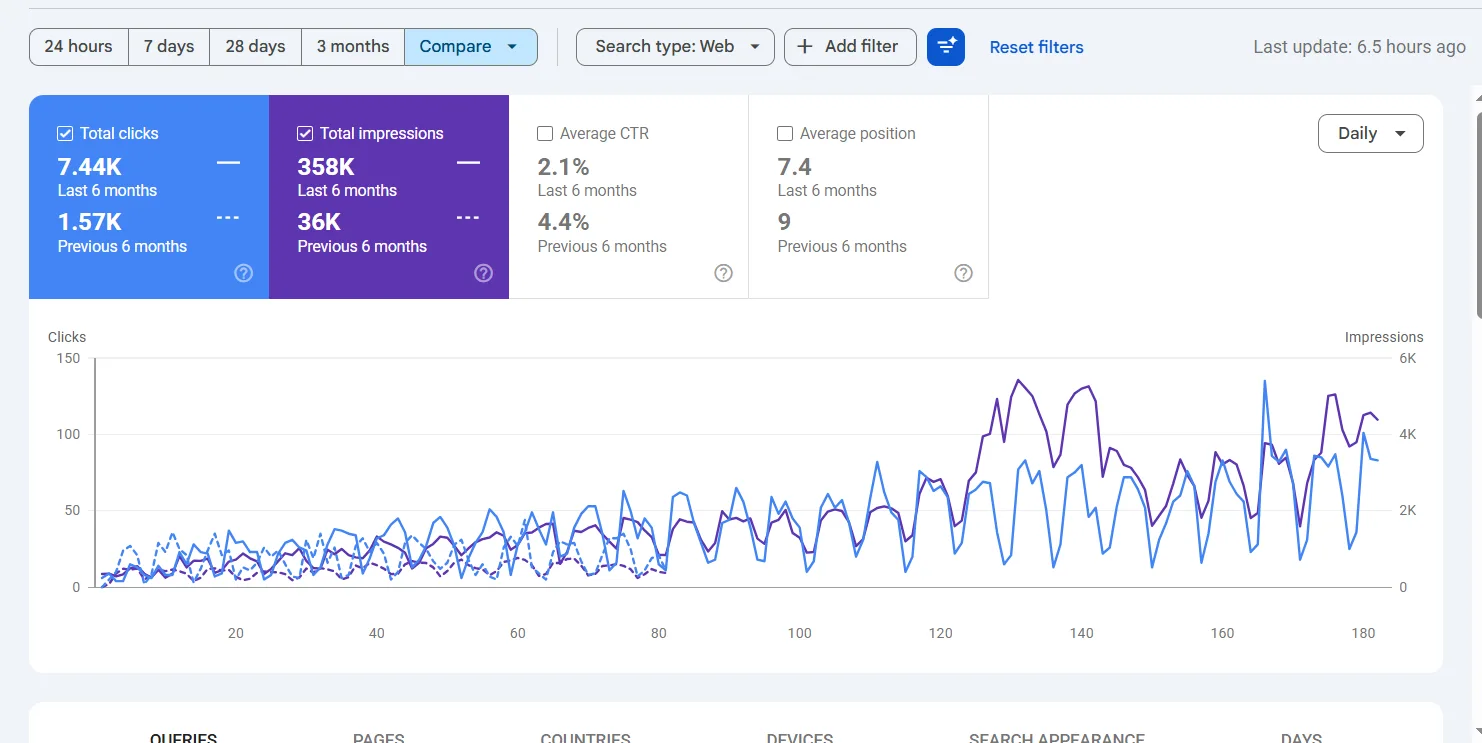Open the Search type: Web dropdown

[x=675, y=47]
